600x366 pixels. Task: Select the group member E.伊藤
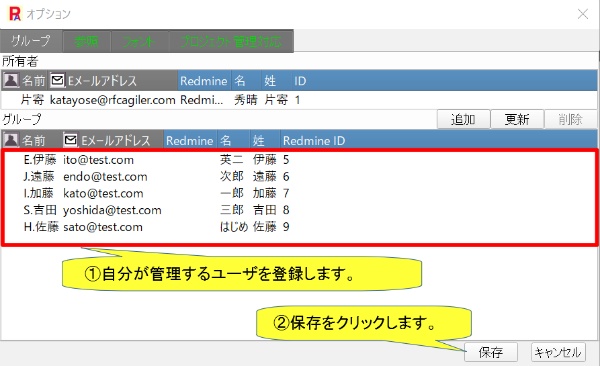[40, 160]
